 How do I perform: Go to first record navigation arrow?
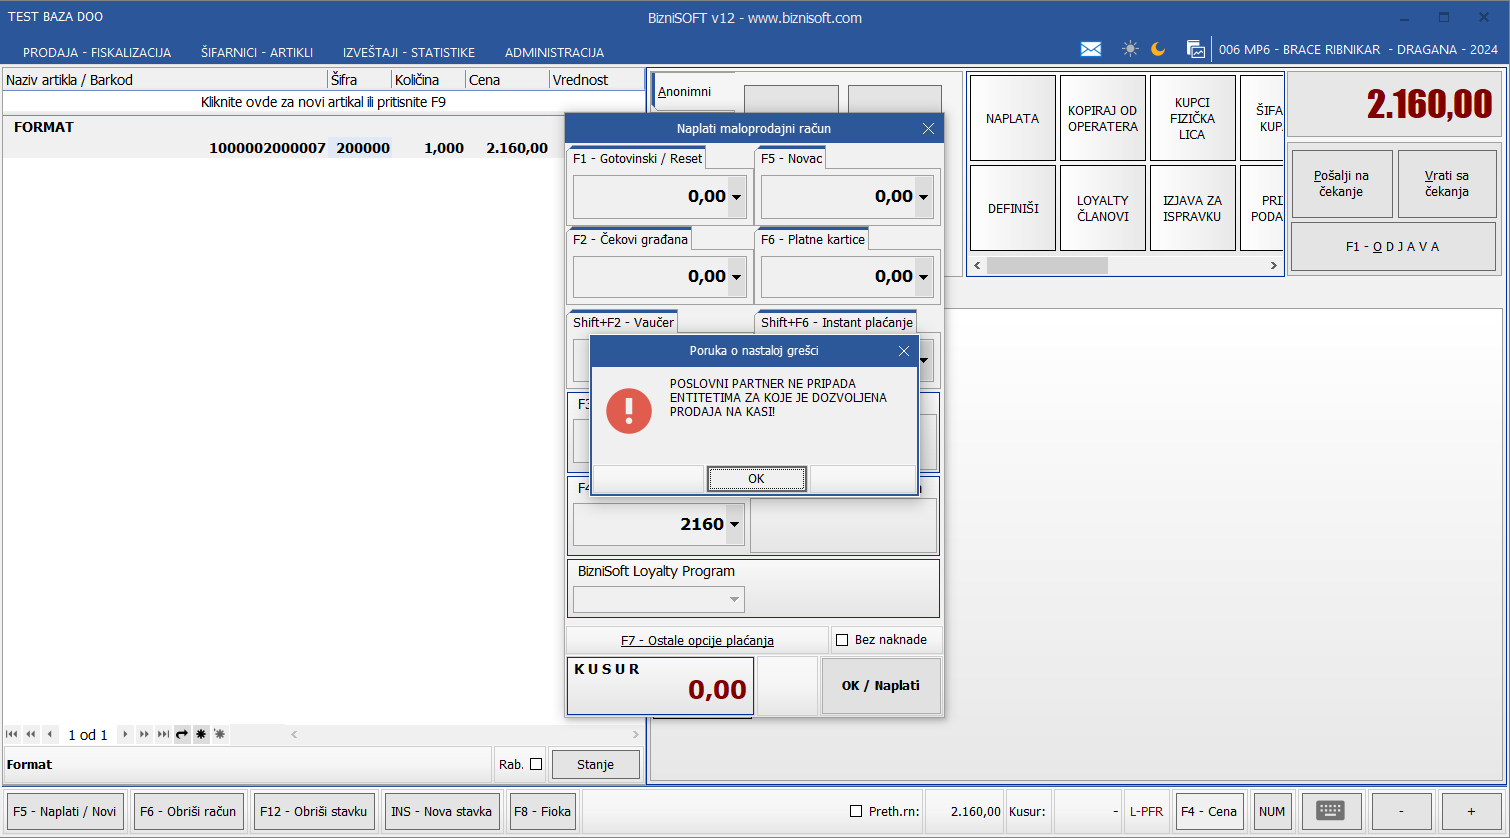tap(12, 734)
